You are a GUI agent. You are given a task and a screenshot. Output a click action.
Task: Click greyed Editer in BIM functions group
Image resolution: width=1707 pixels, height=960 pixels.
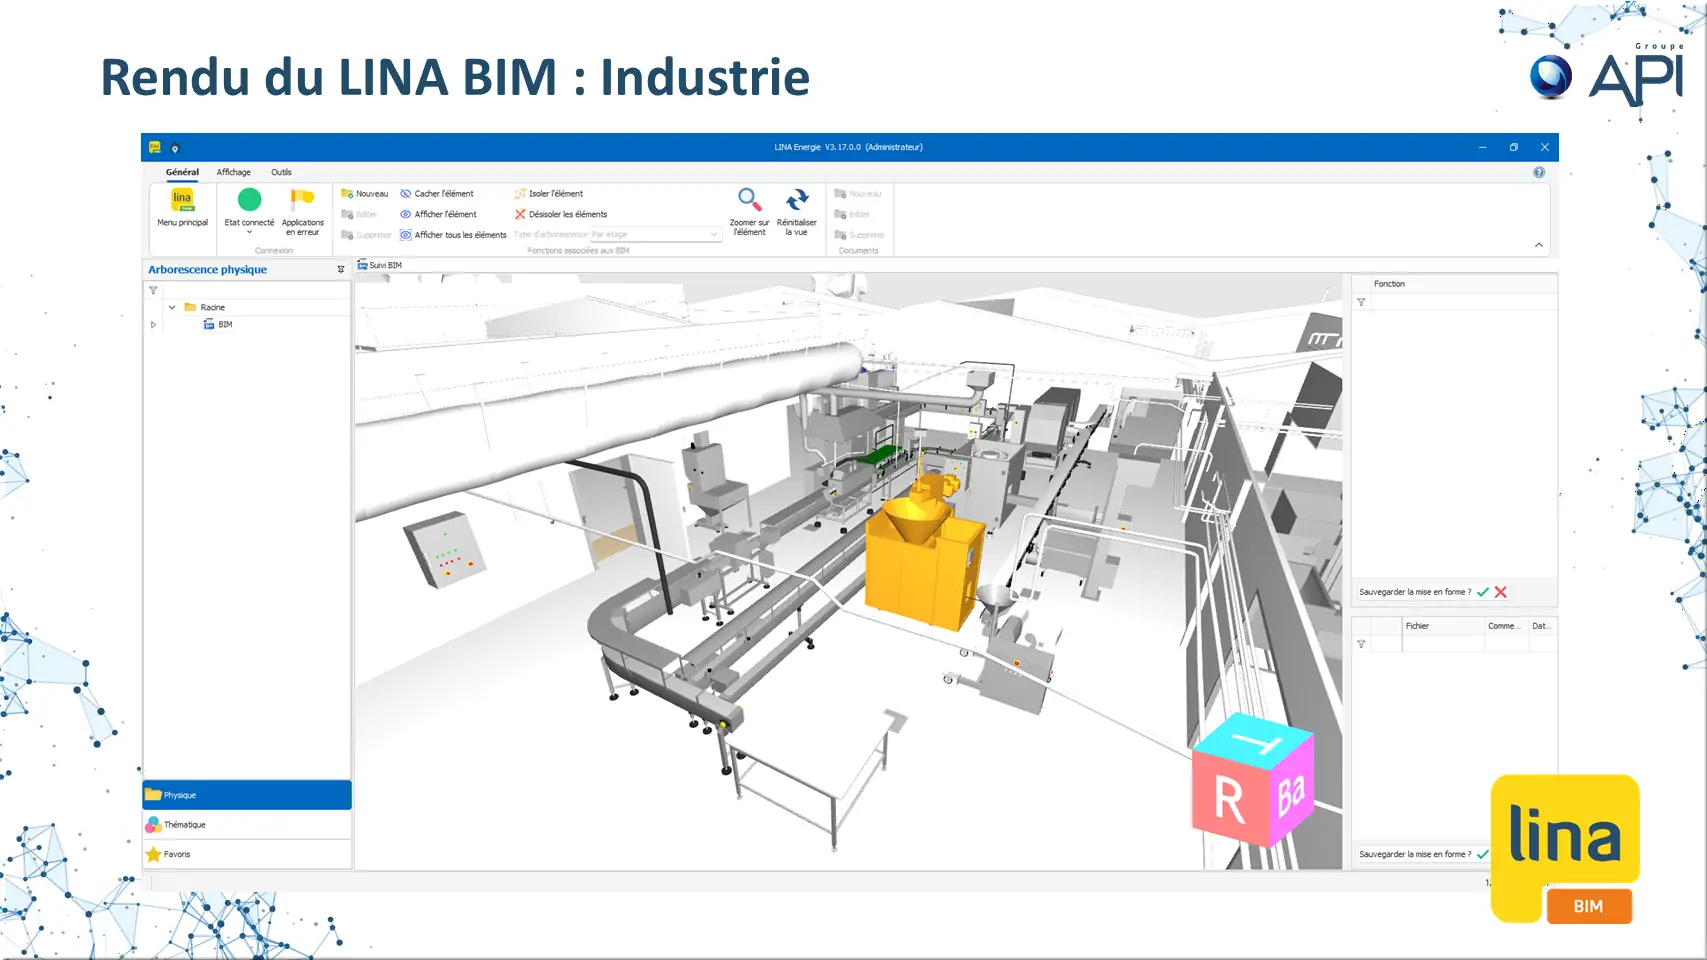[360, 214]
